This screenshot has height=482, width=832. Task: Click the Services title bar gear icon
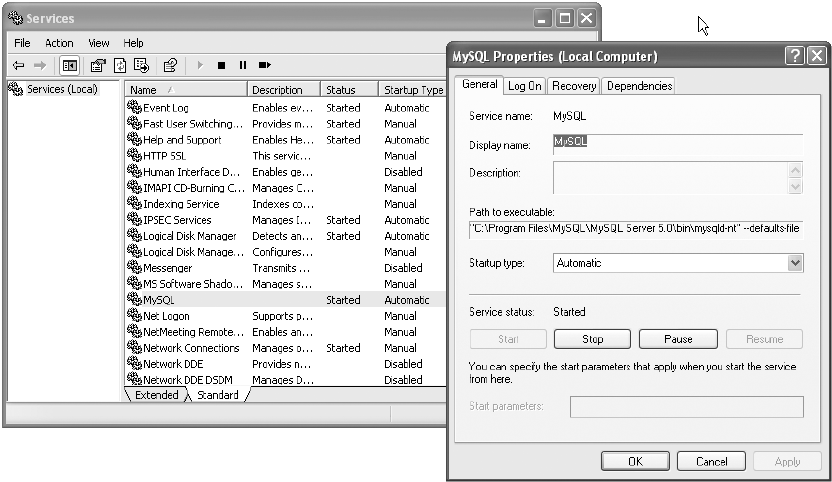coord(16,18)
